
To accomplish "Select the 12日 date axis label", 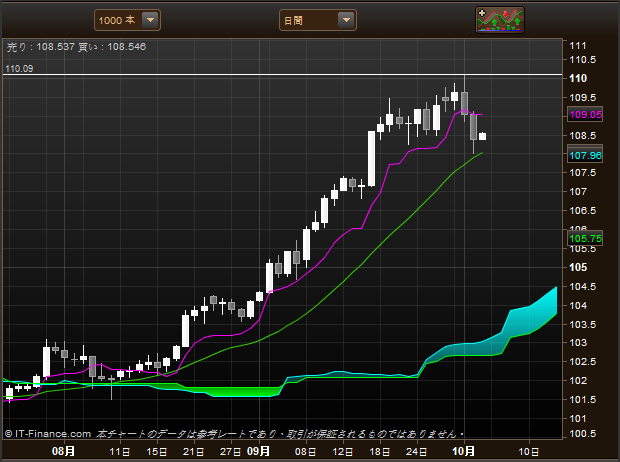I will [343, 452].
